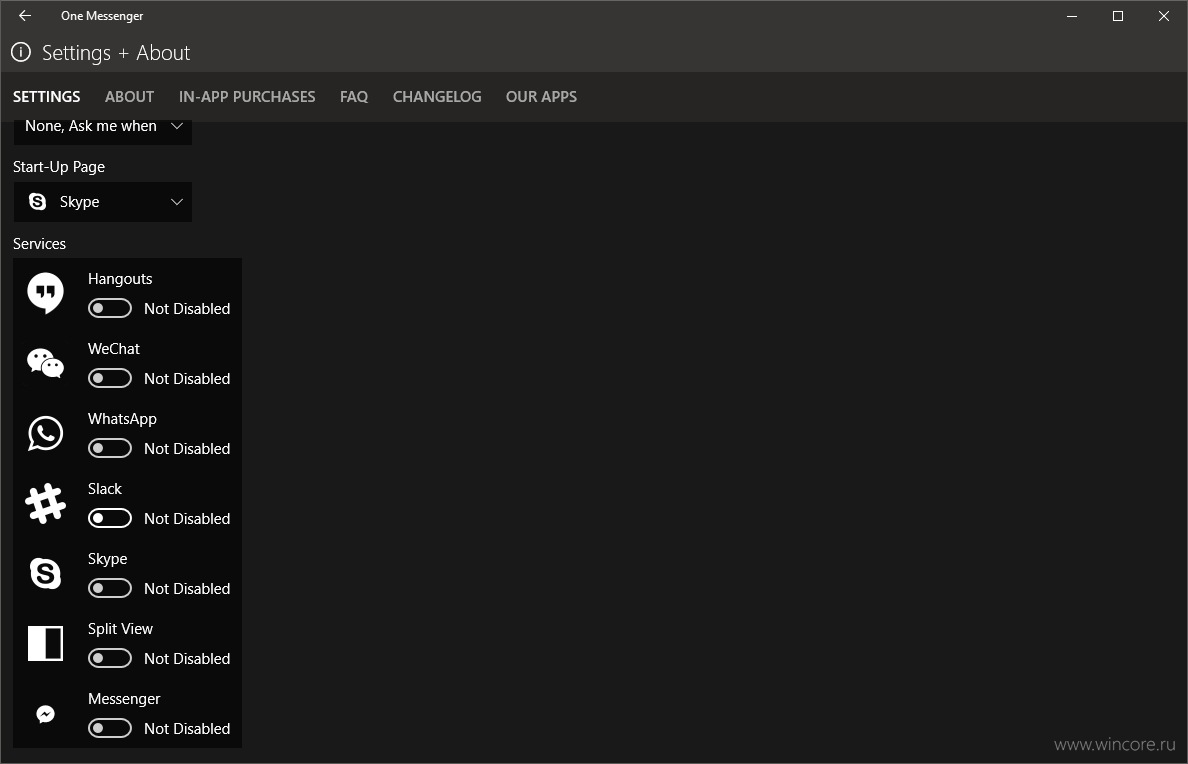1188x764 pixels.
Task: Click the Split View service name
Action: pyautogui.click(x=120, y=629)
